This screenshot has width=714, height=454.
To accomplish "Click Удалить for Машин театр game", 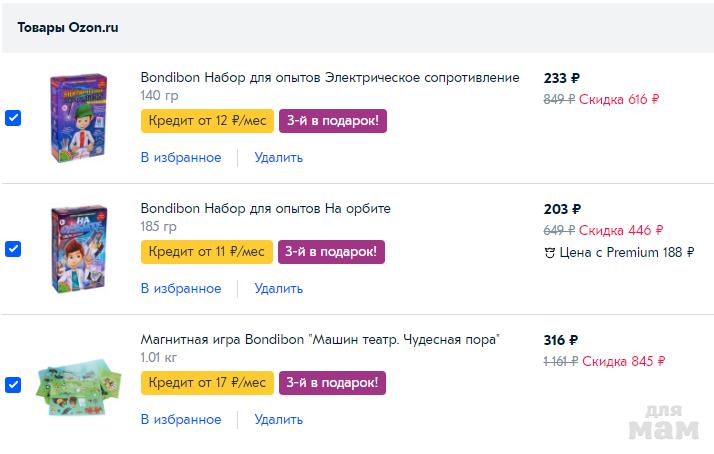I will coord(278,419).
